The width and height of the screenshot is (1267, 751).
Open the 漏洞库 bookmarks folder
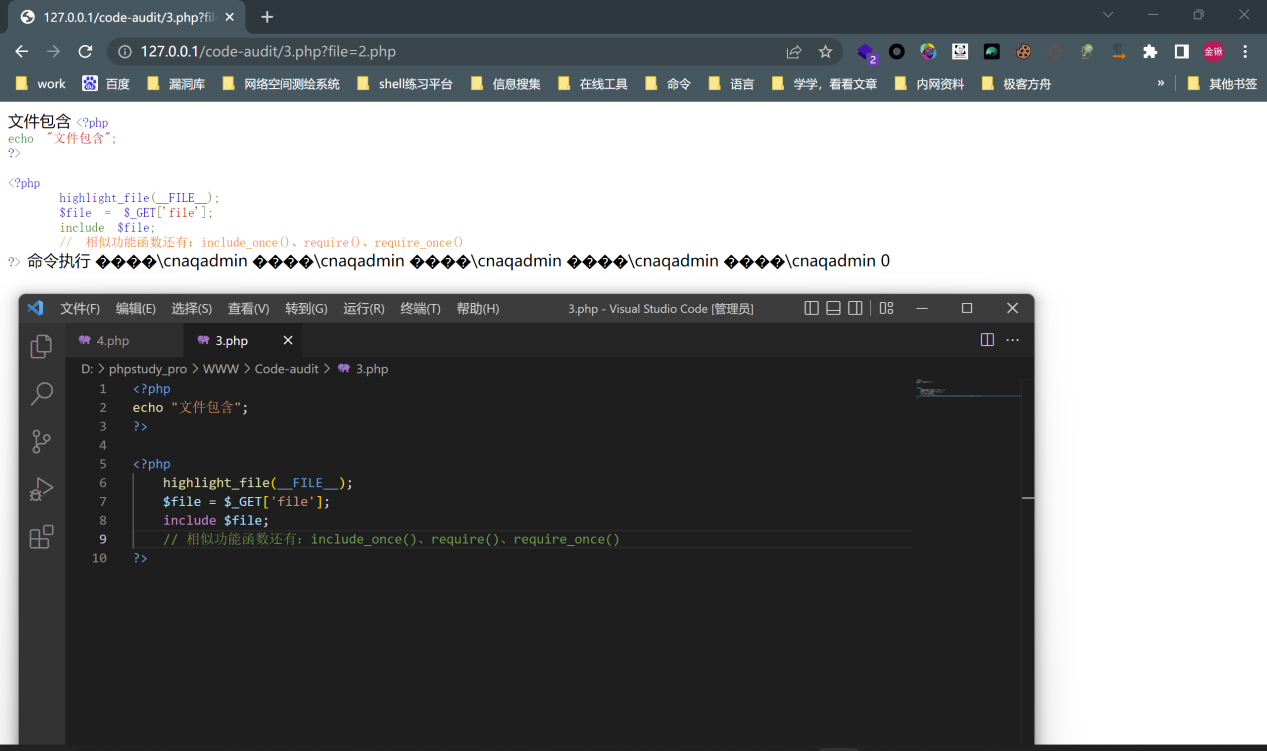pyautogui.click(x=176, y=84)
